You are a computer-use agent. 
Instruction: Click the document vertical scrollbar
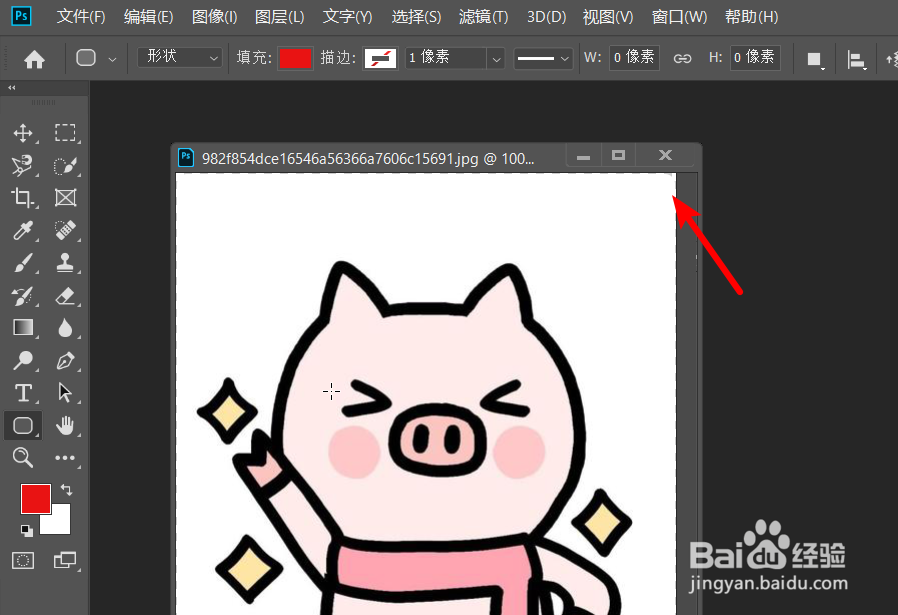[x=687, y=394]
